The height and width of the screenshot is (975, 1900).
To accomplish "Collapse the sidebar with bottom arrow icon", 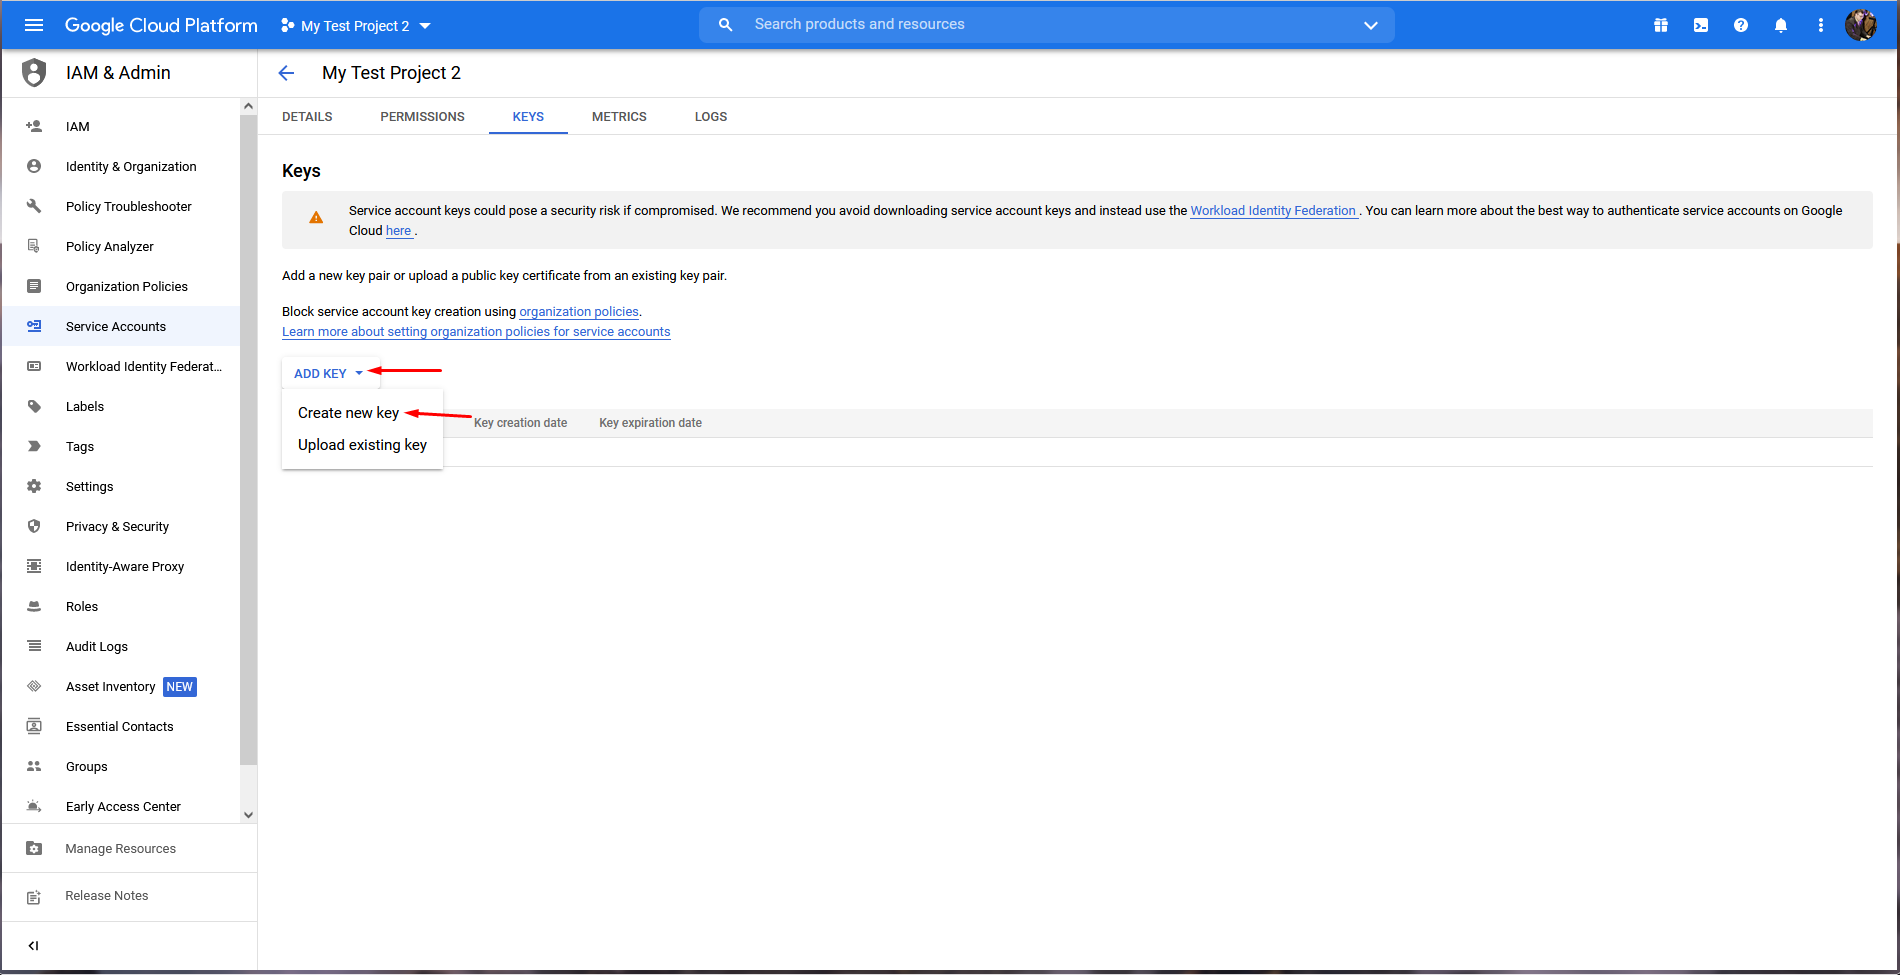I will click(x=33, y=945).
